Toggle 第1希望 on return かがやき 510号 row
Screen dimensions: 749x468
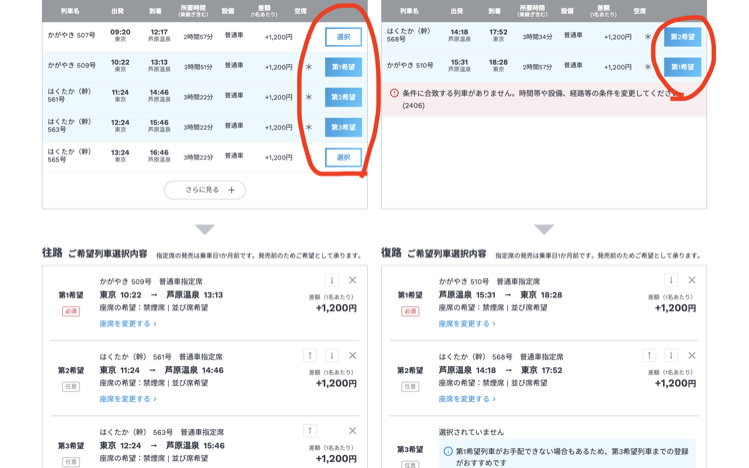tap(683, 67)
